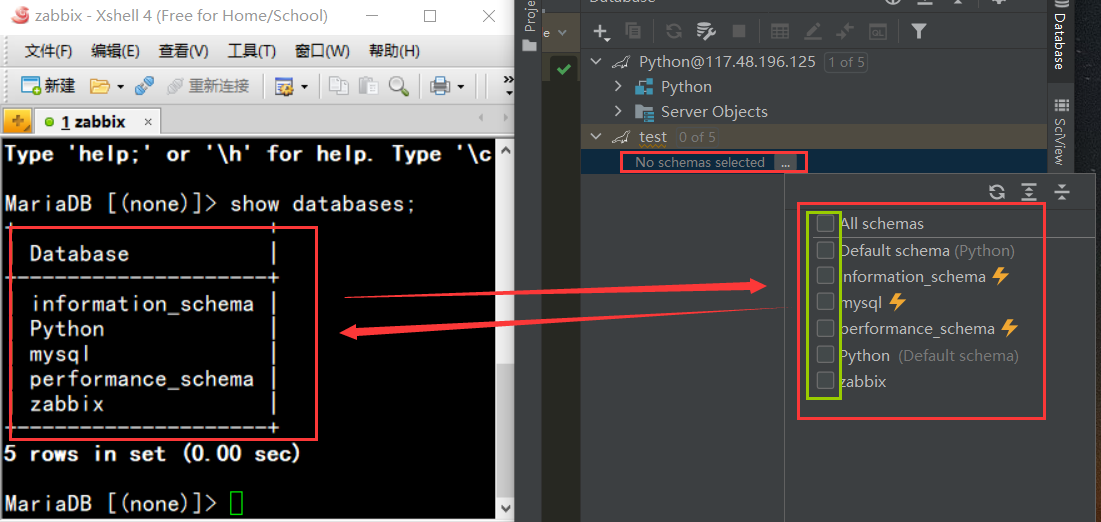Screen dimensions: 1101x522
Task: Click the Xshell scrollbar down arrow
Action: (x=505, y=507)
